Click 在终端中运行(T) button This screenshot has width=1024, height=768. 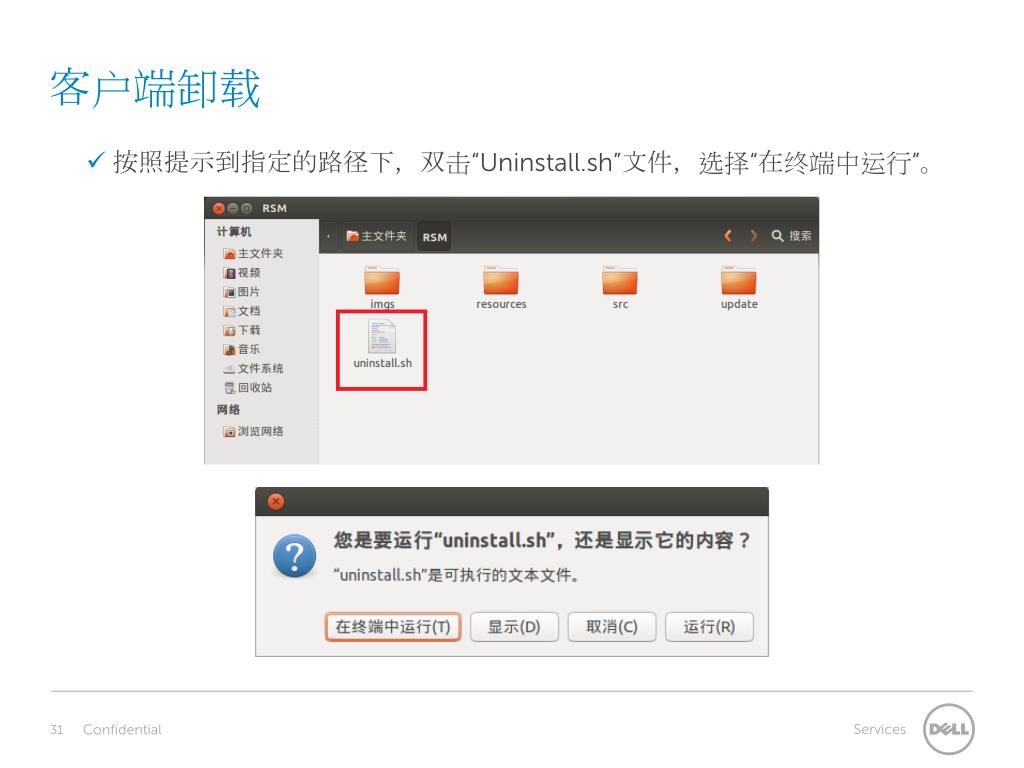pyautogui.click(x=393, y=627)
